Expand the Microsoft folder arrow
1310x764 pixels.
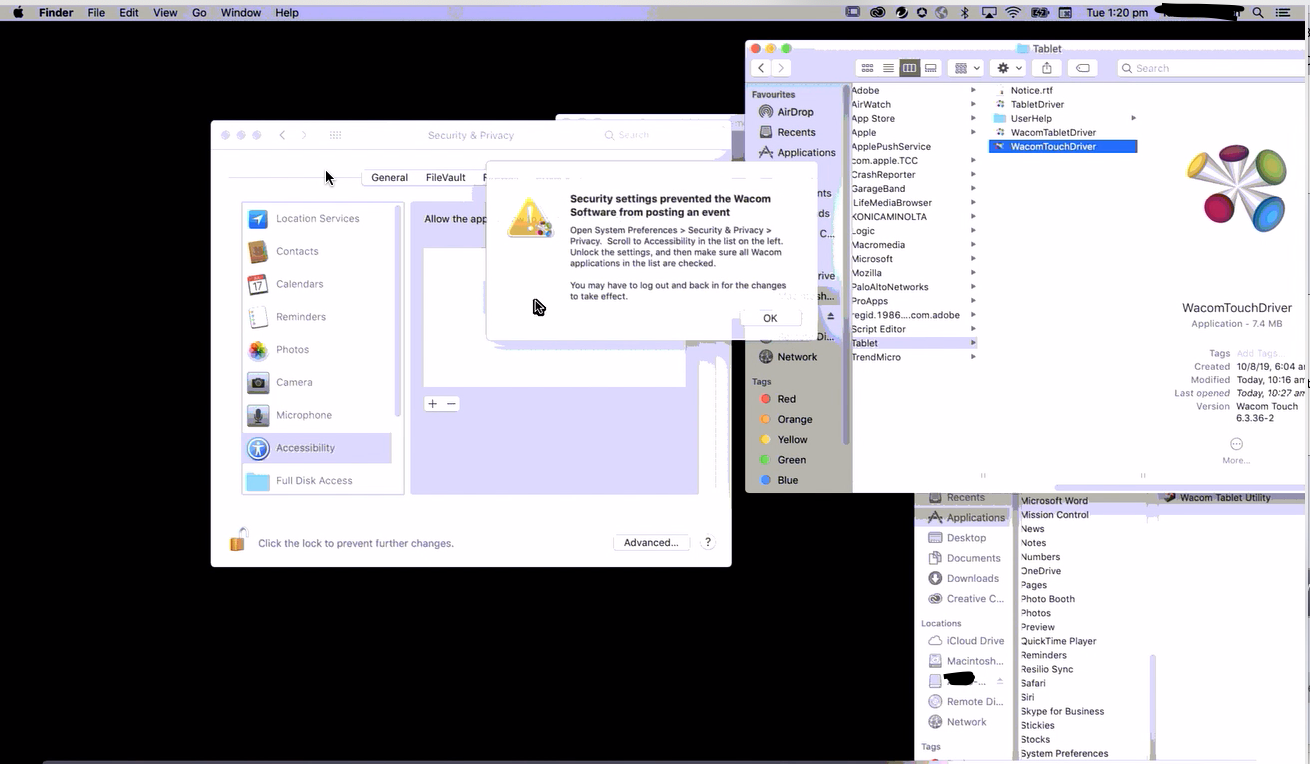pos(973,259)
